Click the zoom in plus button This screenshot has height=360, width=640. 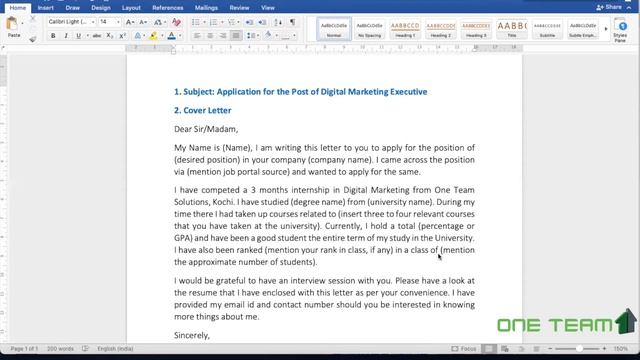(x=604, y=349)
